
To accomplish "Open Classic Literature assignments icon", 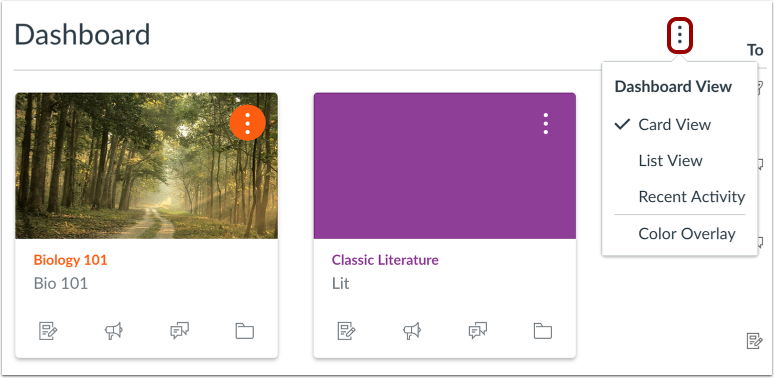I will point(347,331).
